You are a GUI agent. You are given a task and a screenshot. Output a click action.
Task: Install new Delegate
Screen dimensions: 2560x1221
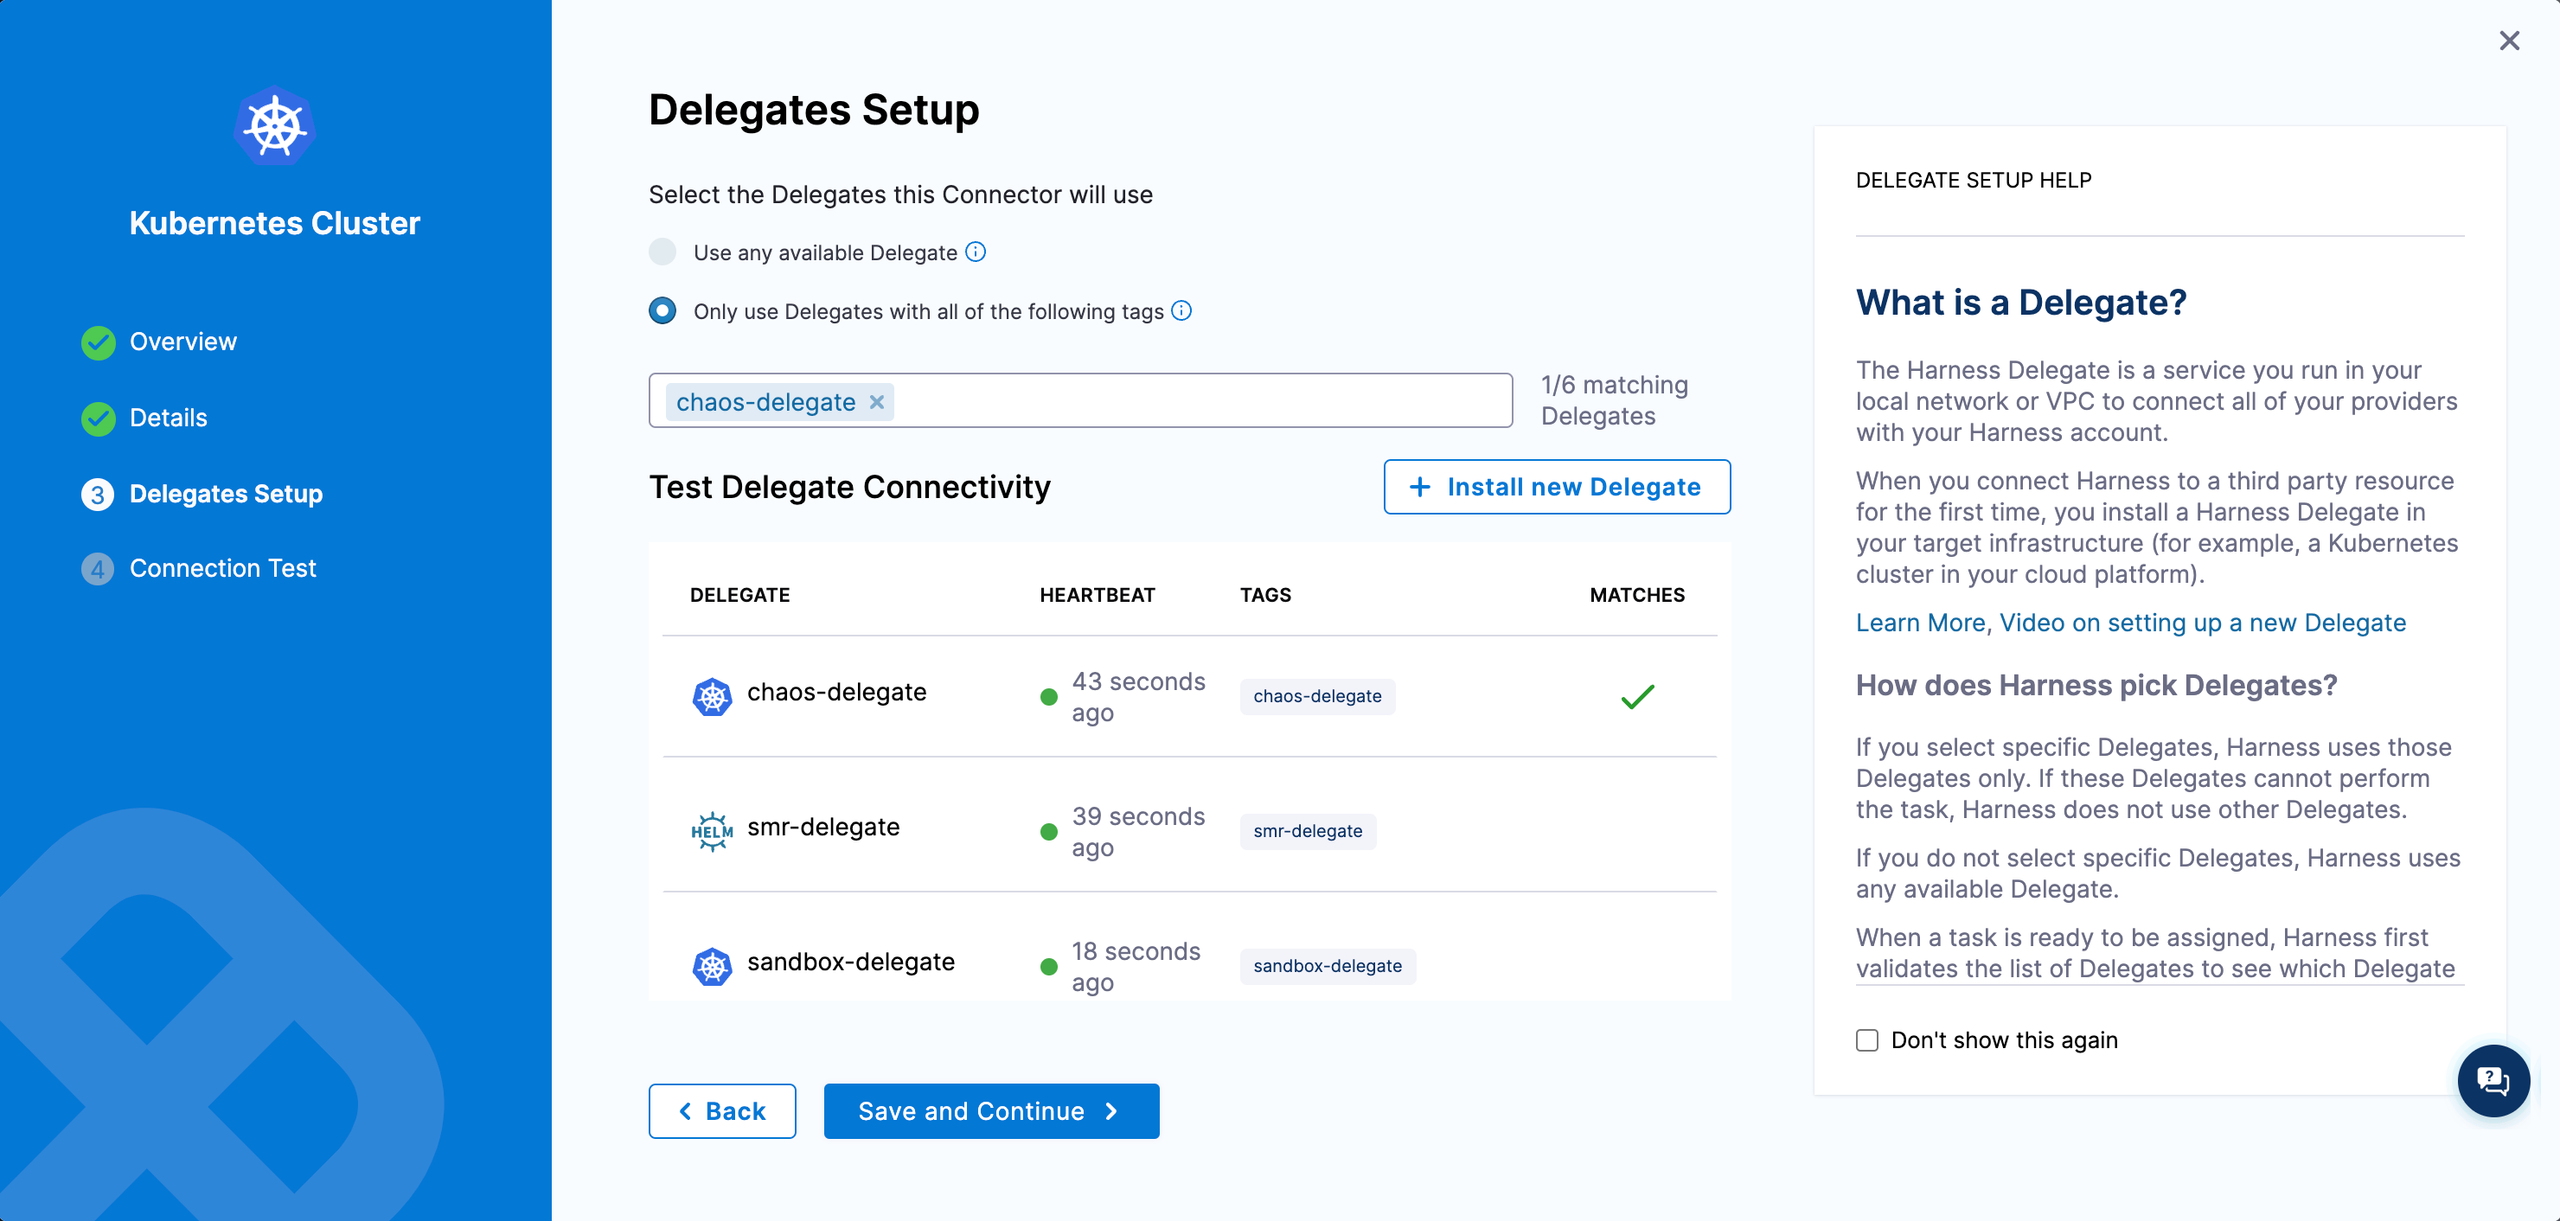pyautogui.click(x=1557, y=487)
